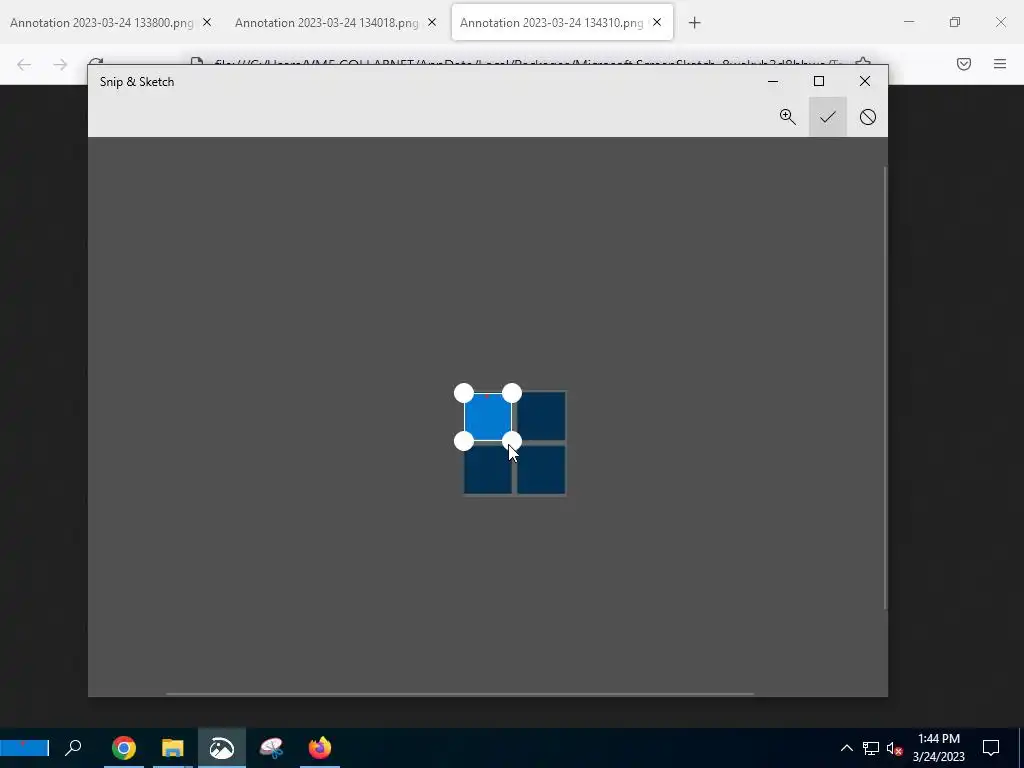Restore down the Firefox browser window
The height and width of the screenshot is (768, 1024).
[955, 22]
